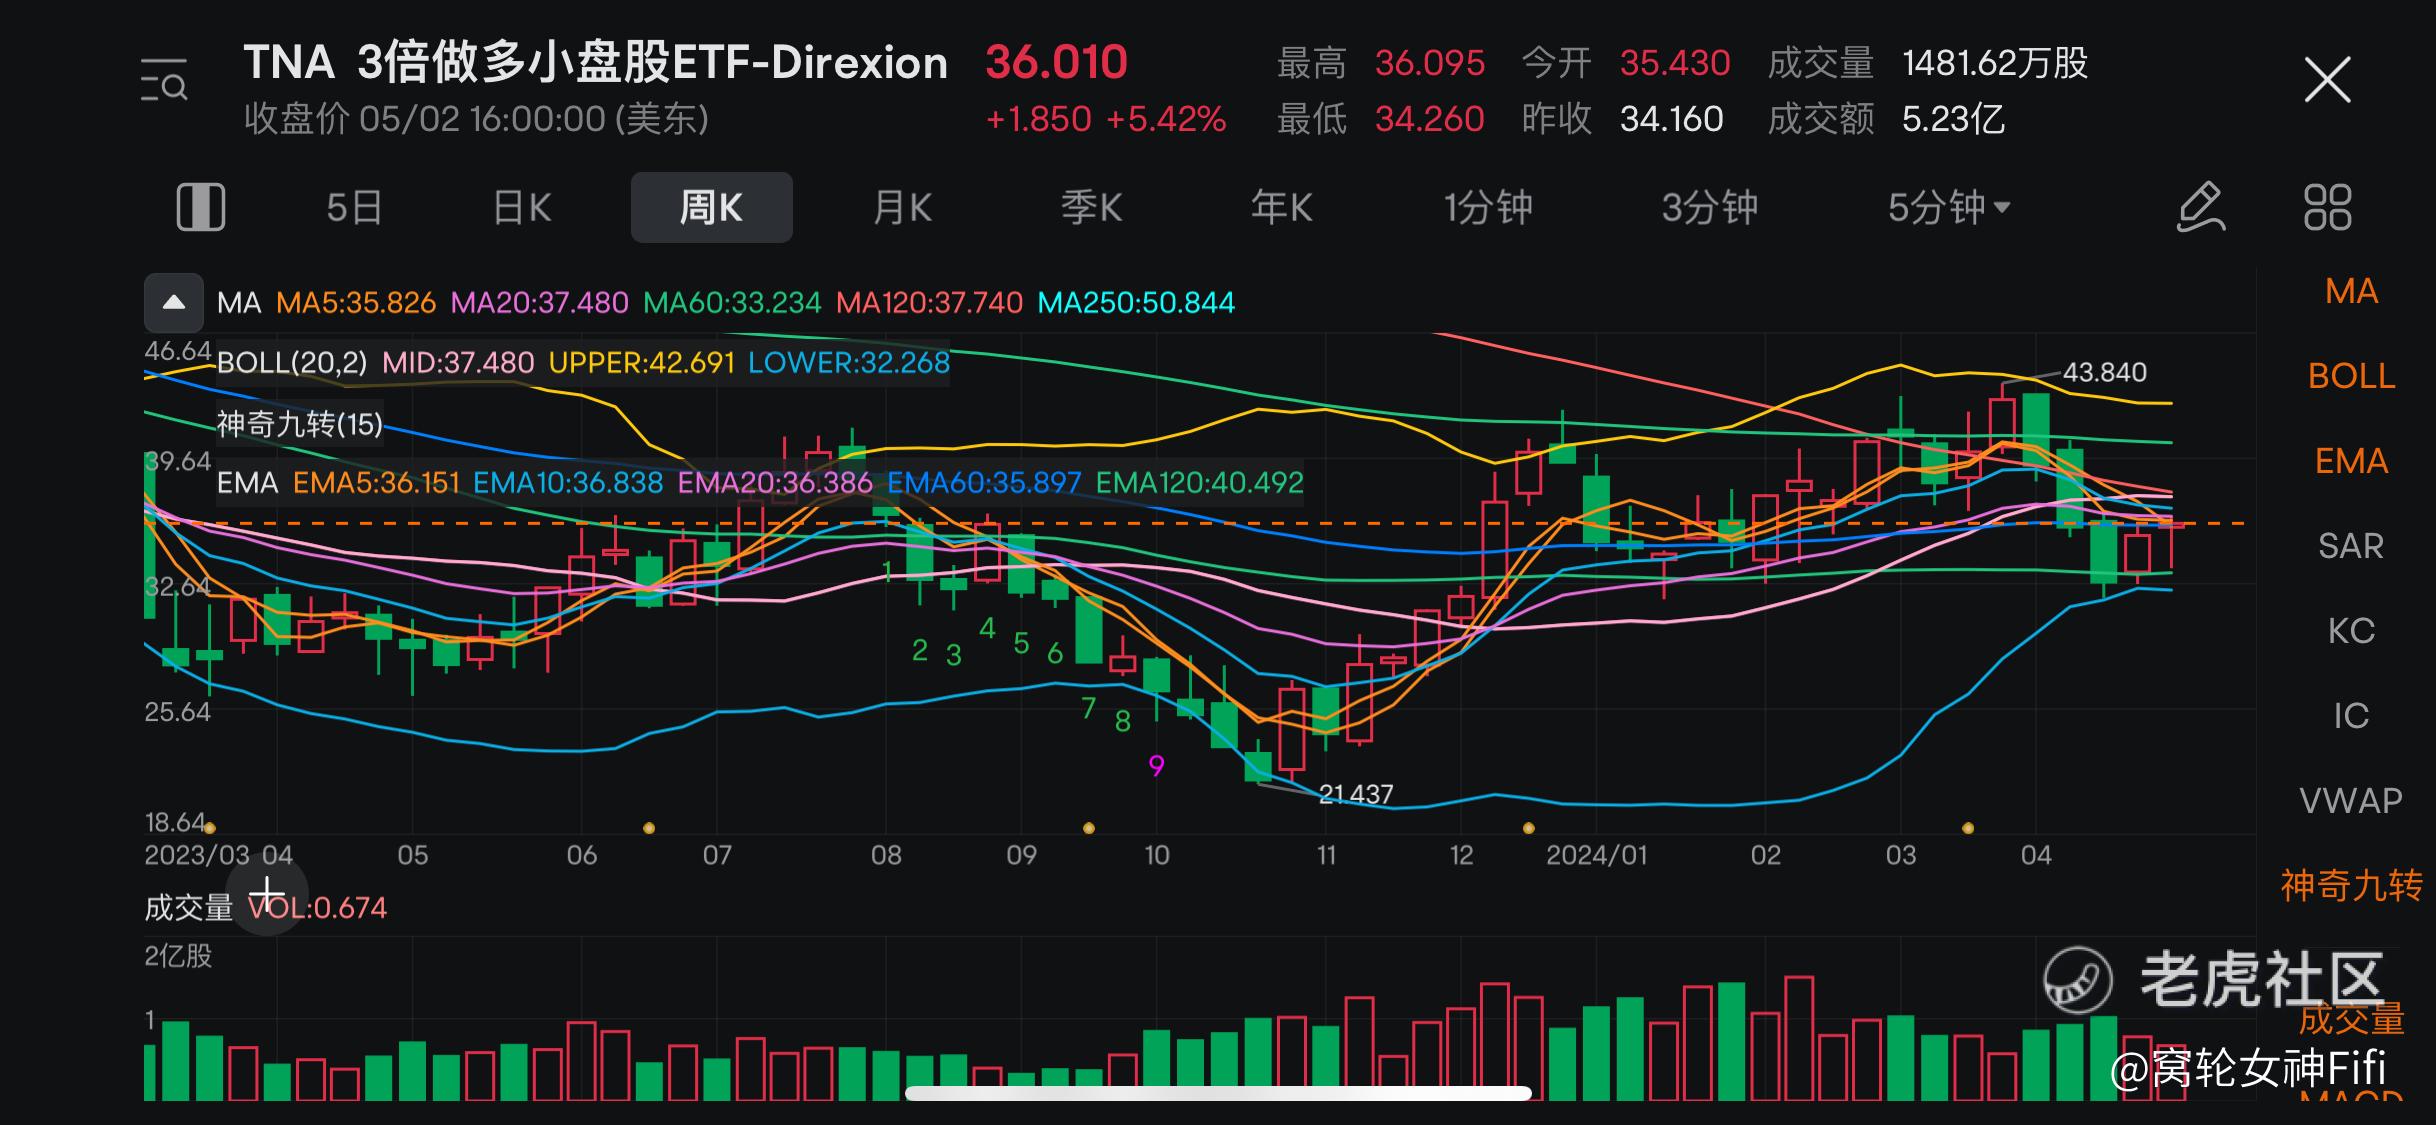2436x1125 pixels.
Task: Open the 5分钟 interval dropdown
Action: 1948,208
